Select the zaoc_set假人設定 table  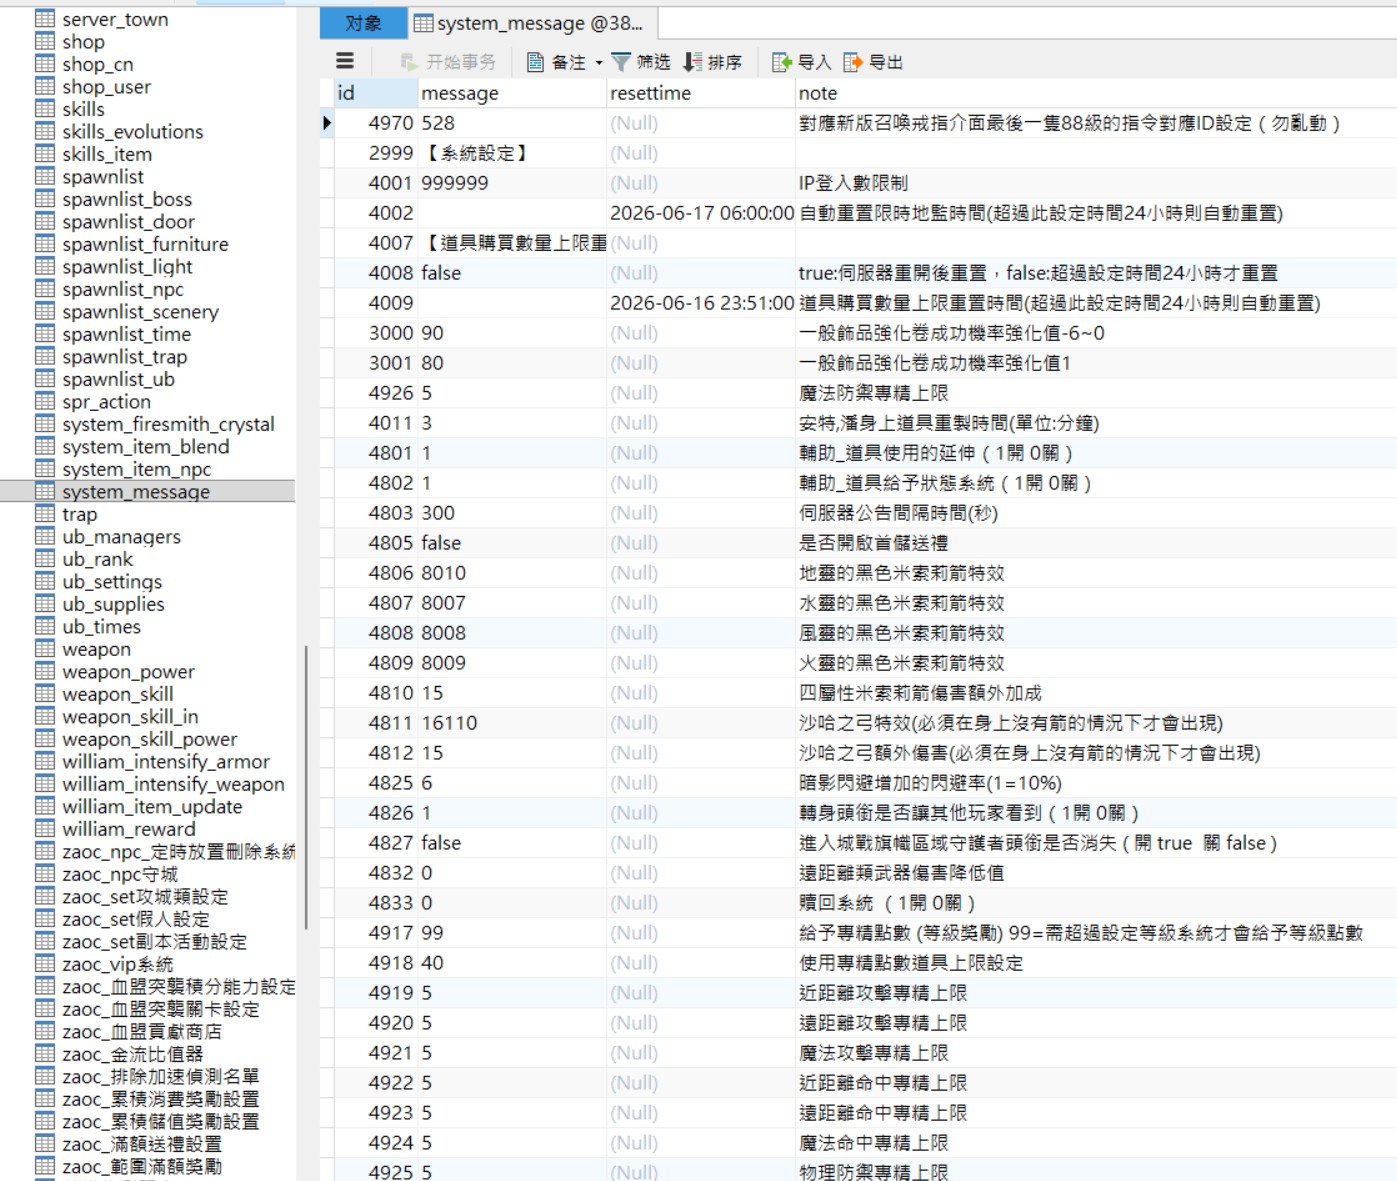[136, 919]
